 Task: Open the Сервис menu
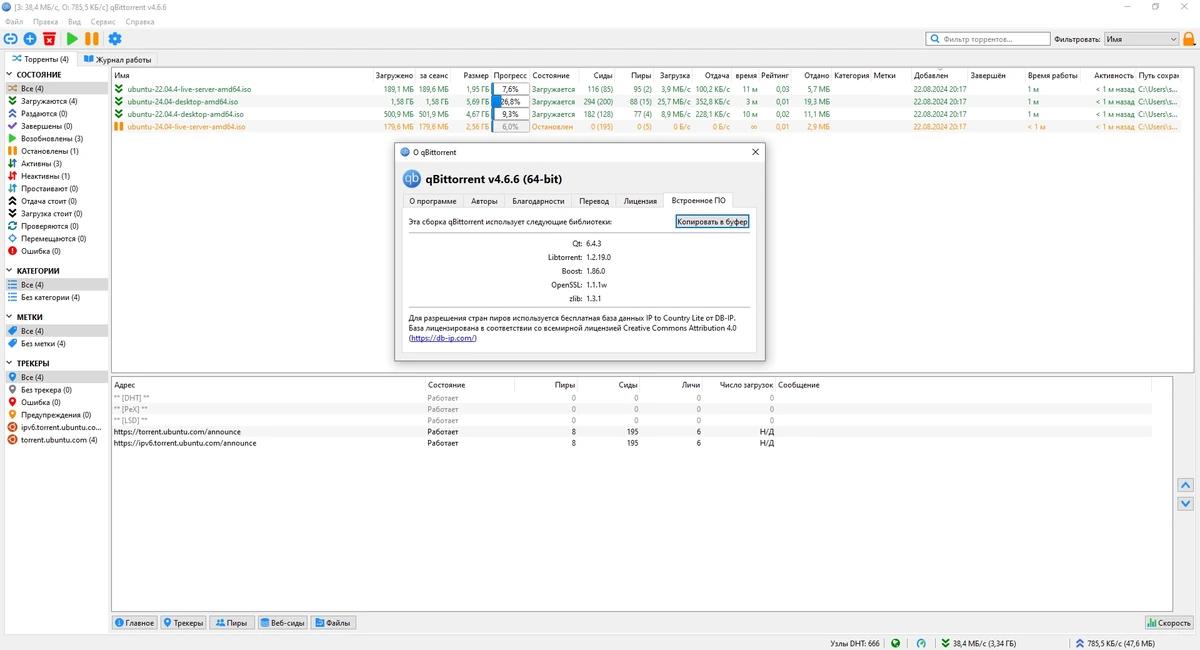[x=103, y=21]
